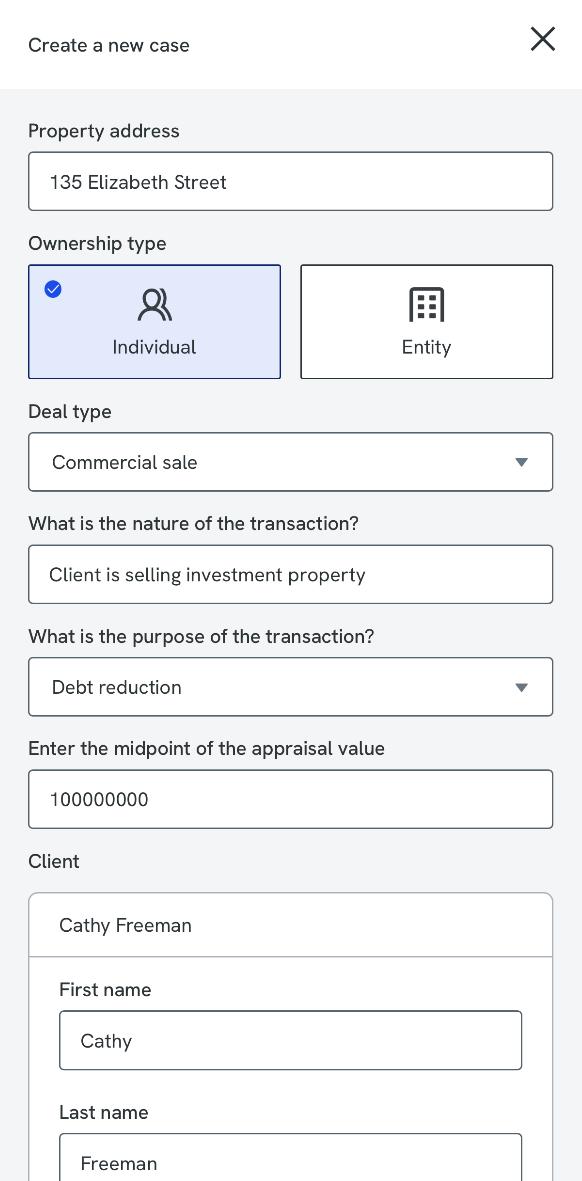The width and height of the screenshot is (582, 1181).
Task: Collapse the Cathy Freeman client header
Action: [x=291, y=925]
